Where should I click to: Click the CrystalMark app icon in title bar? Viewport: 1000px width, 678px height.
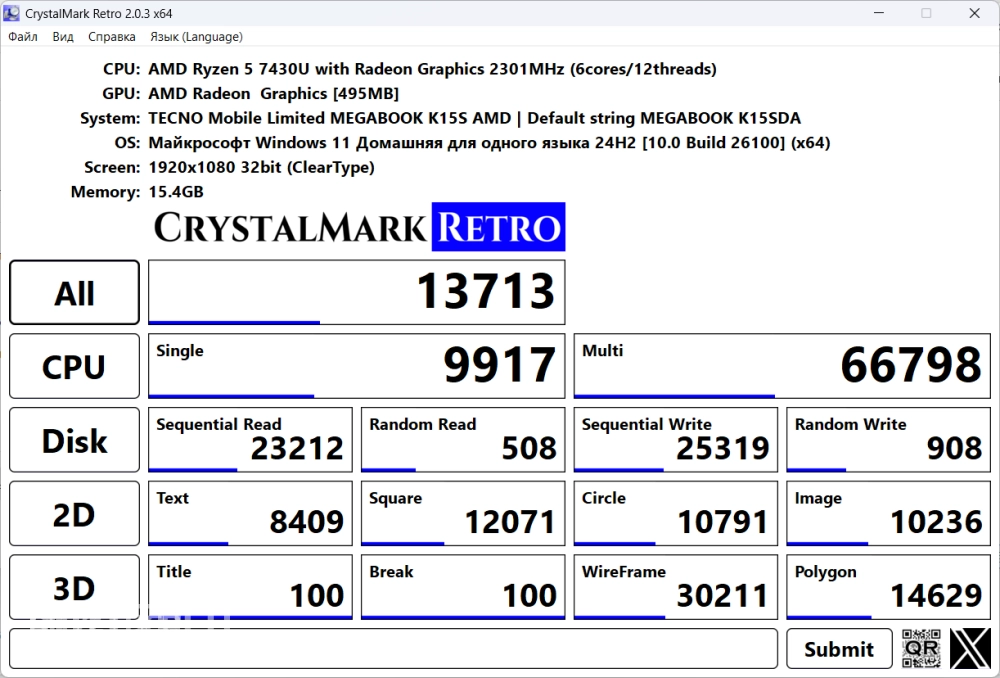click(x=13, y=13)
